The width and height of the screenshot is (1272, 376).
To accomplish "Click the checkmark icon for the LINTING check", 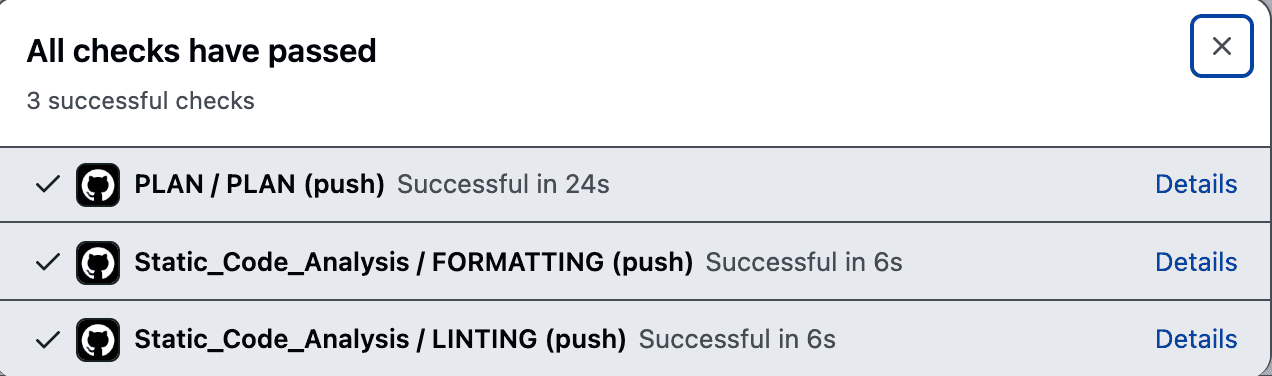I will (x=46, y=339).
